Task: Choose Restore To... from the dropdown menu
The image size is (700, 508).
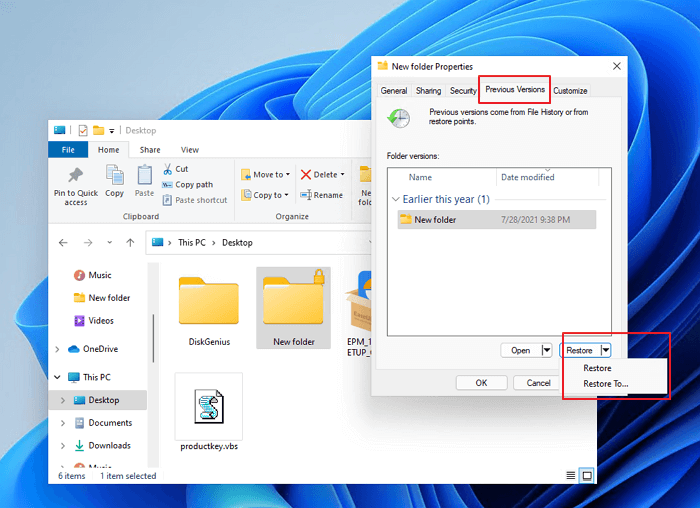Action: click(605, 384)
